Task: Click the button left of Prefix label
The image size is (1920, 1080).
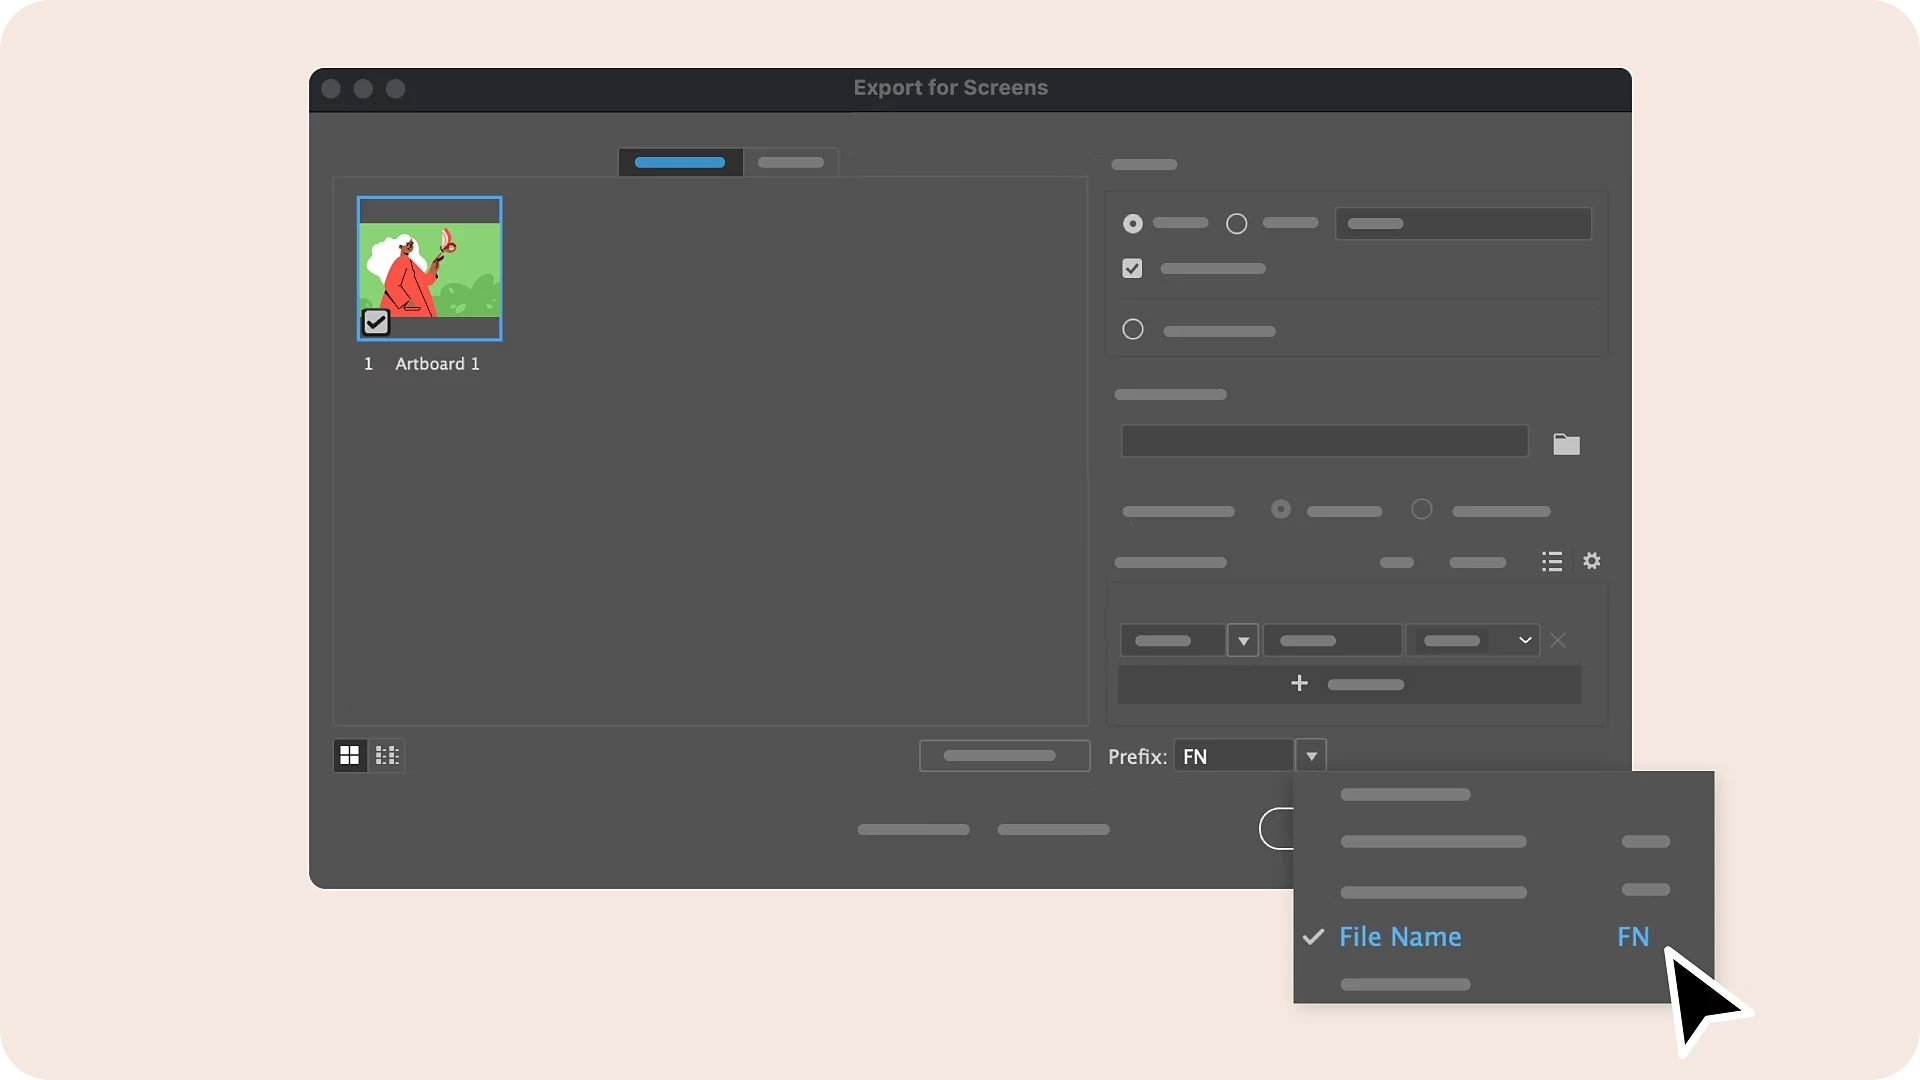Action: pyautogui.click(x=1004, y=756)
